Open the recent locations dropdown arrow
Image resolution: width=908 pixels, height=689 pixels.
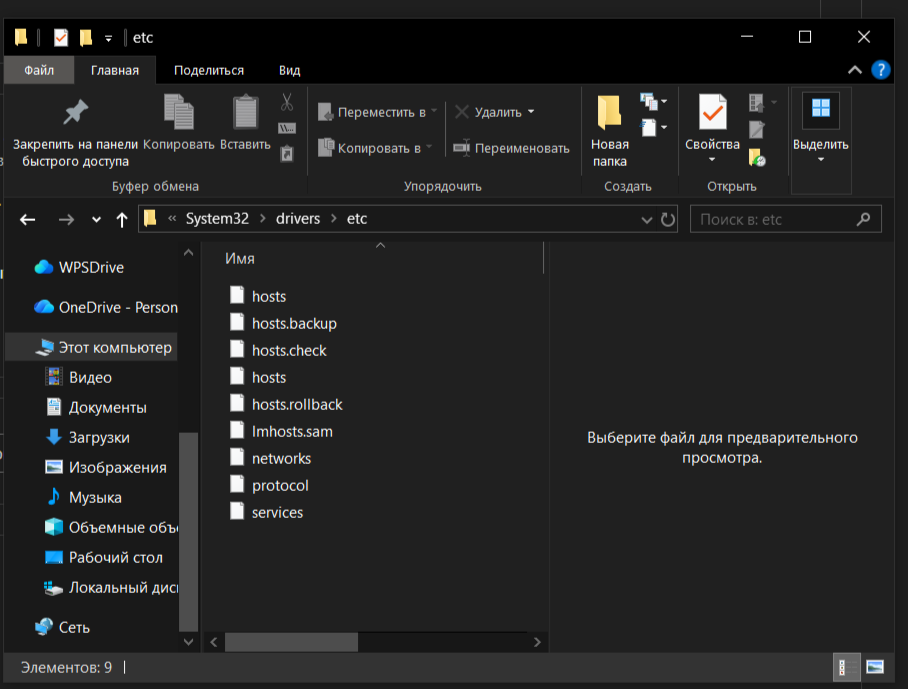click(96, 219)
